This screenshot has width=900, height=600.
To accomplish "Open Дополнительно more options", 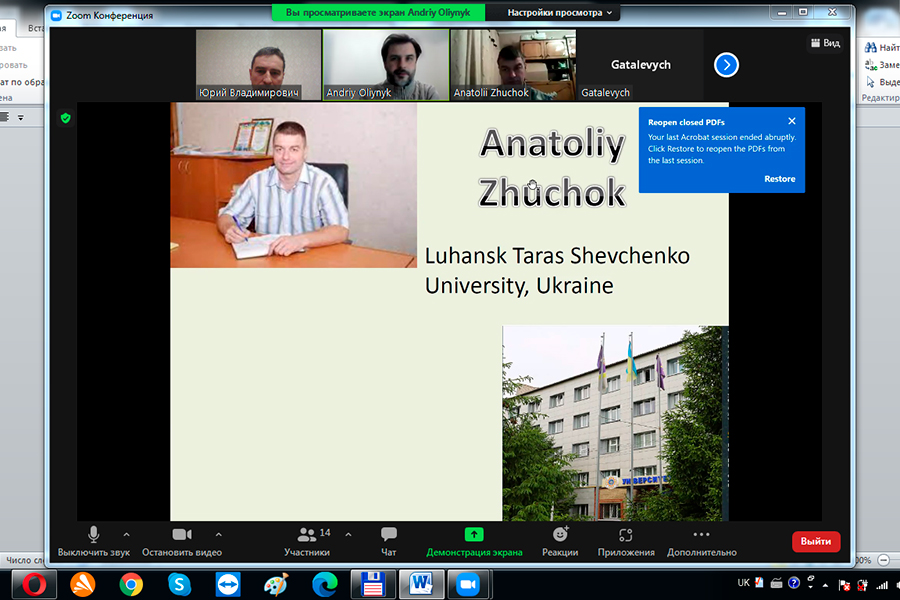I will pos(701,541).
